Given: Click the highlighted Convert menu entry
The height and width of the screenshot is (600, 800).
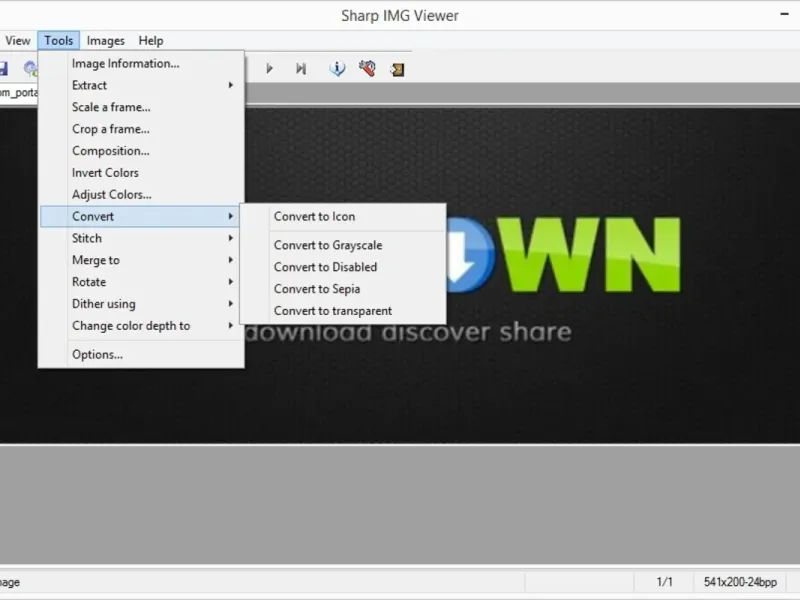Looking at the screenshot, I should point(141,216).
